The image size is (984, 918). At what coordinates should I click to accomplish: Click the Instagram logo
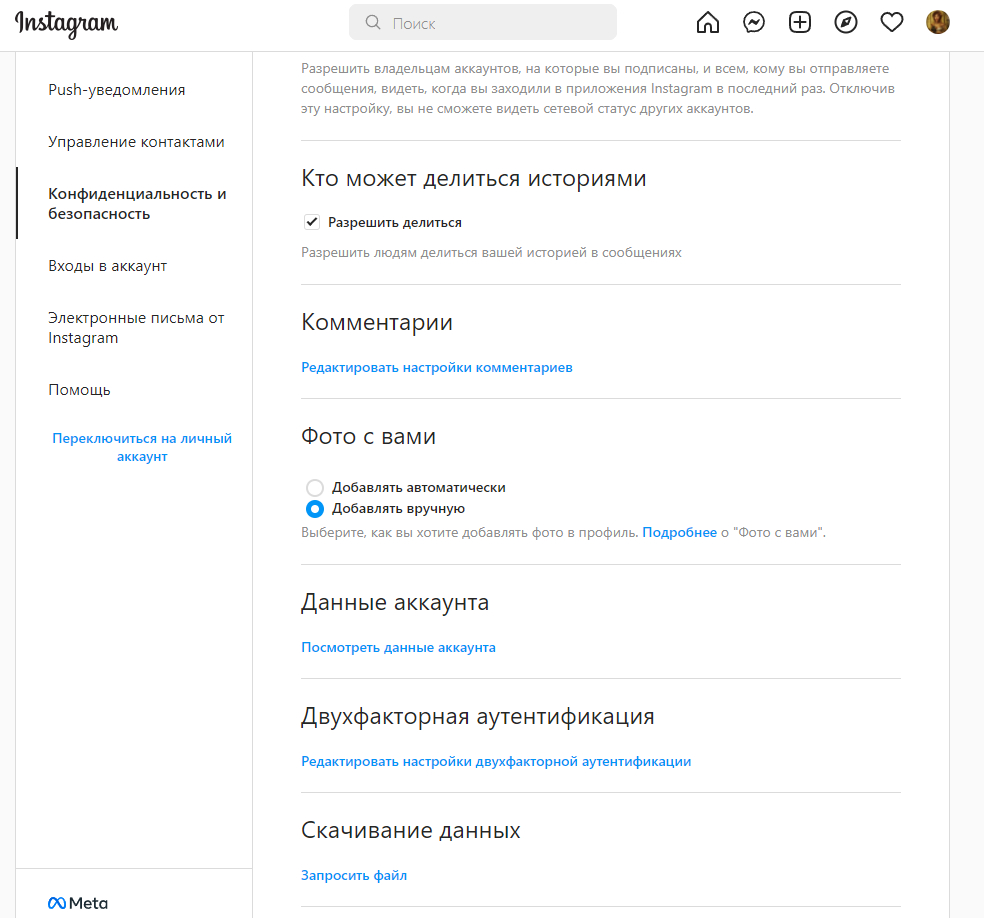tap(66, 24)
